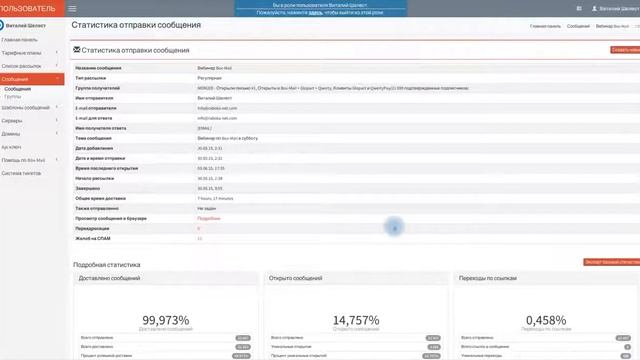This screenshot has width=640, height=360.
Task: Open Api ключ sidebar item
Action: [x=11, y=147]
